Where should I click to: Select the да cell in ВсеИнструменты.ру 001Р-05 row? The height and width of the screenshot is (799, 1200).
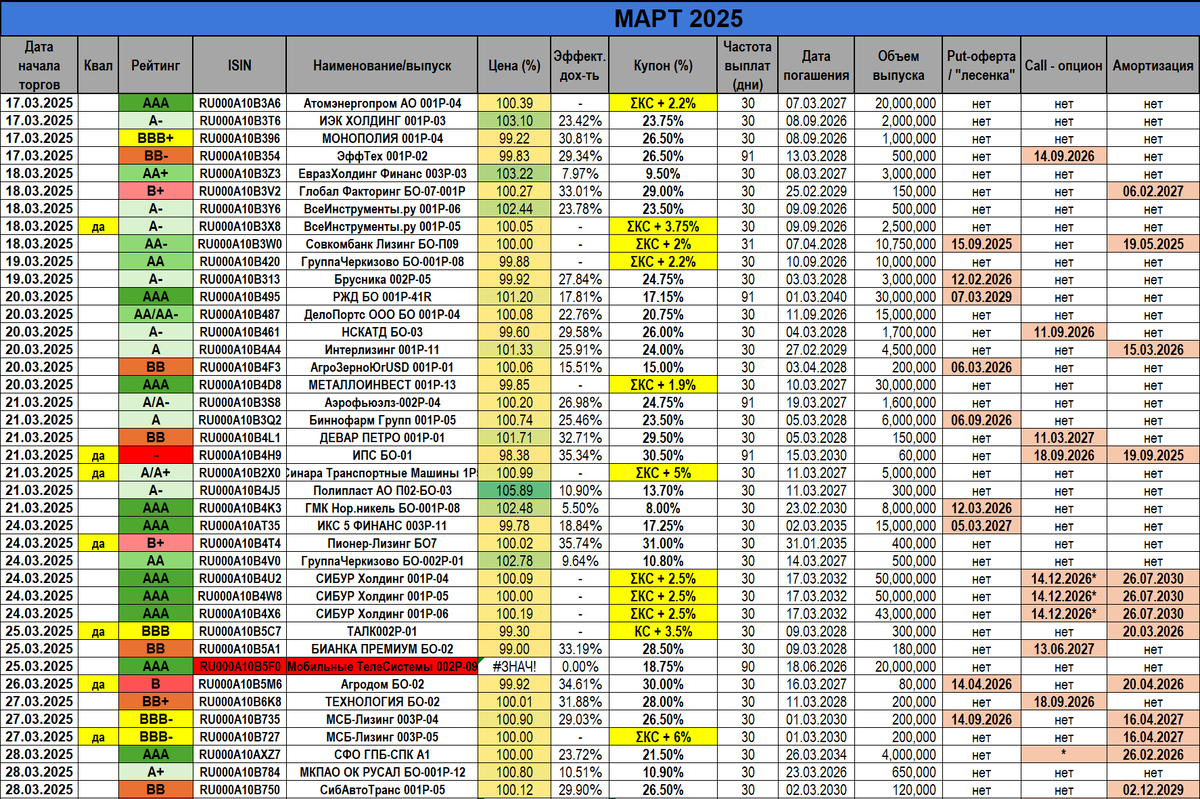97,225
